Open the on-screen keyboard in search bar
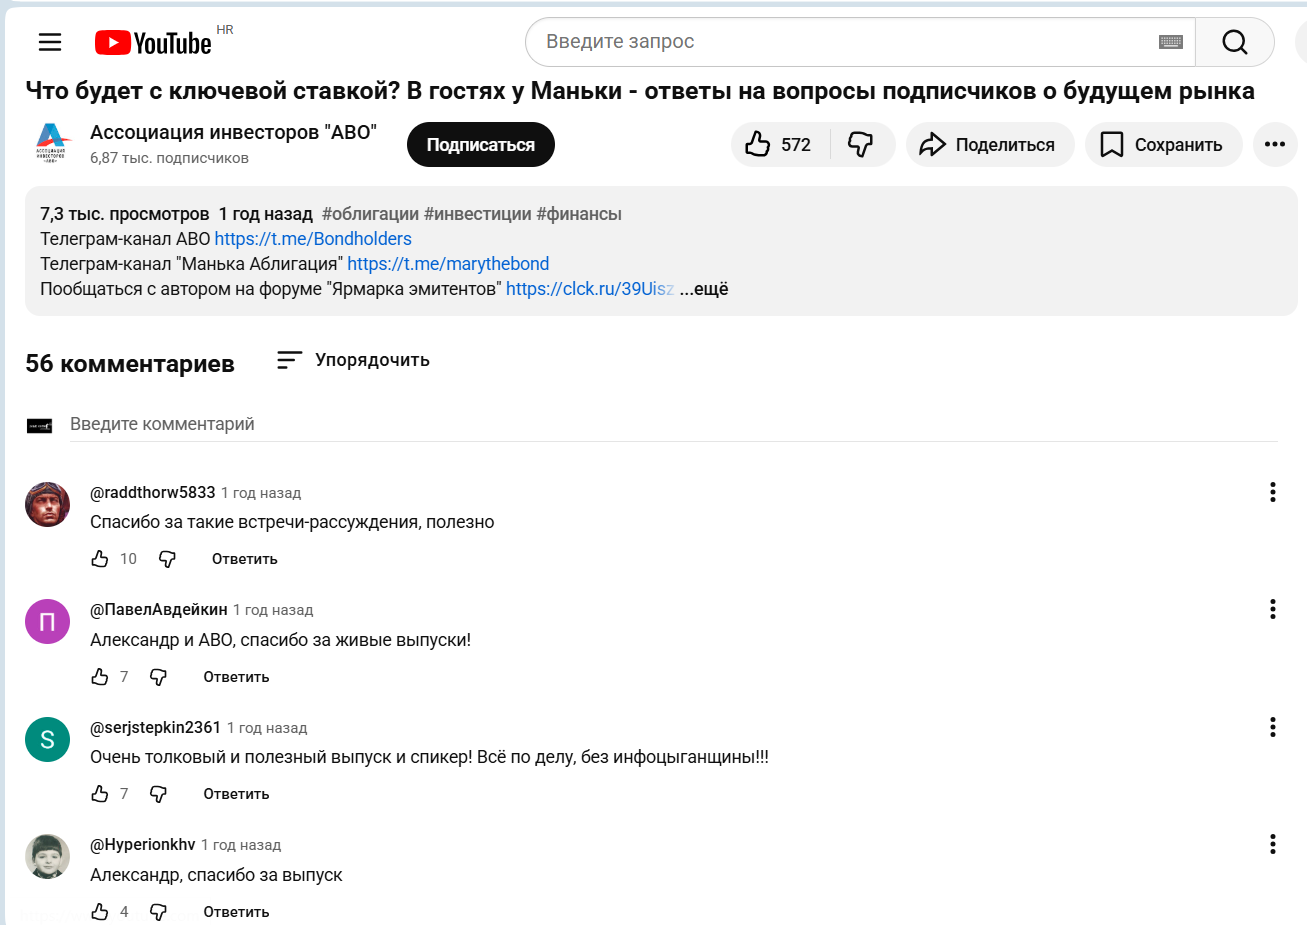The width and height of the screenshot is (1307, 925). (1170, 42)
